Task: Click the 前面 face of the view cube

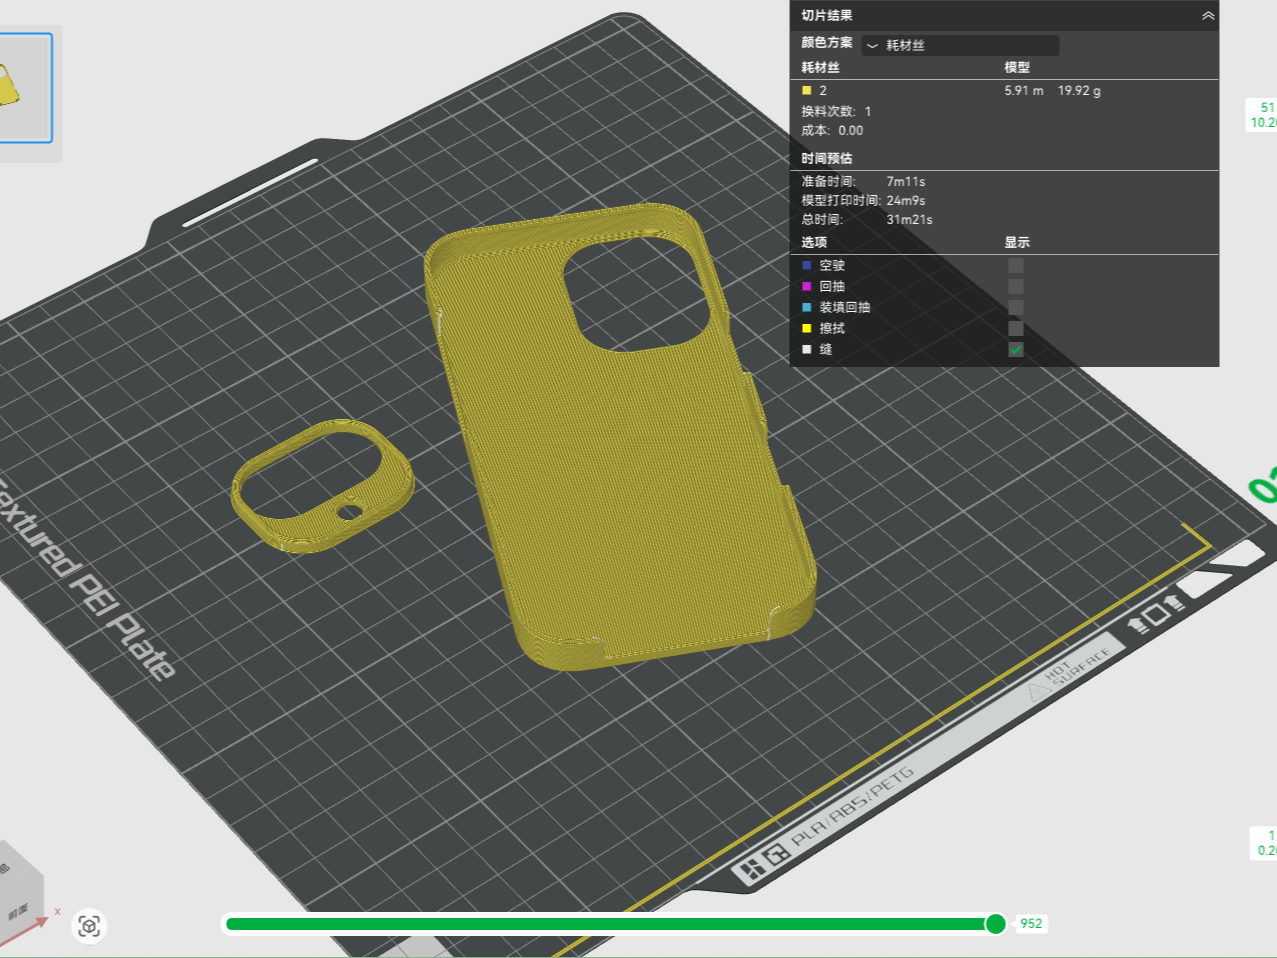Action: point(19,911)
